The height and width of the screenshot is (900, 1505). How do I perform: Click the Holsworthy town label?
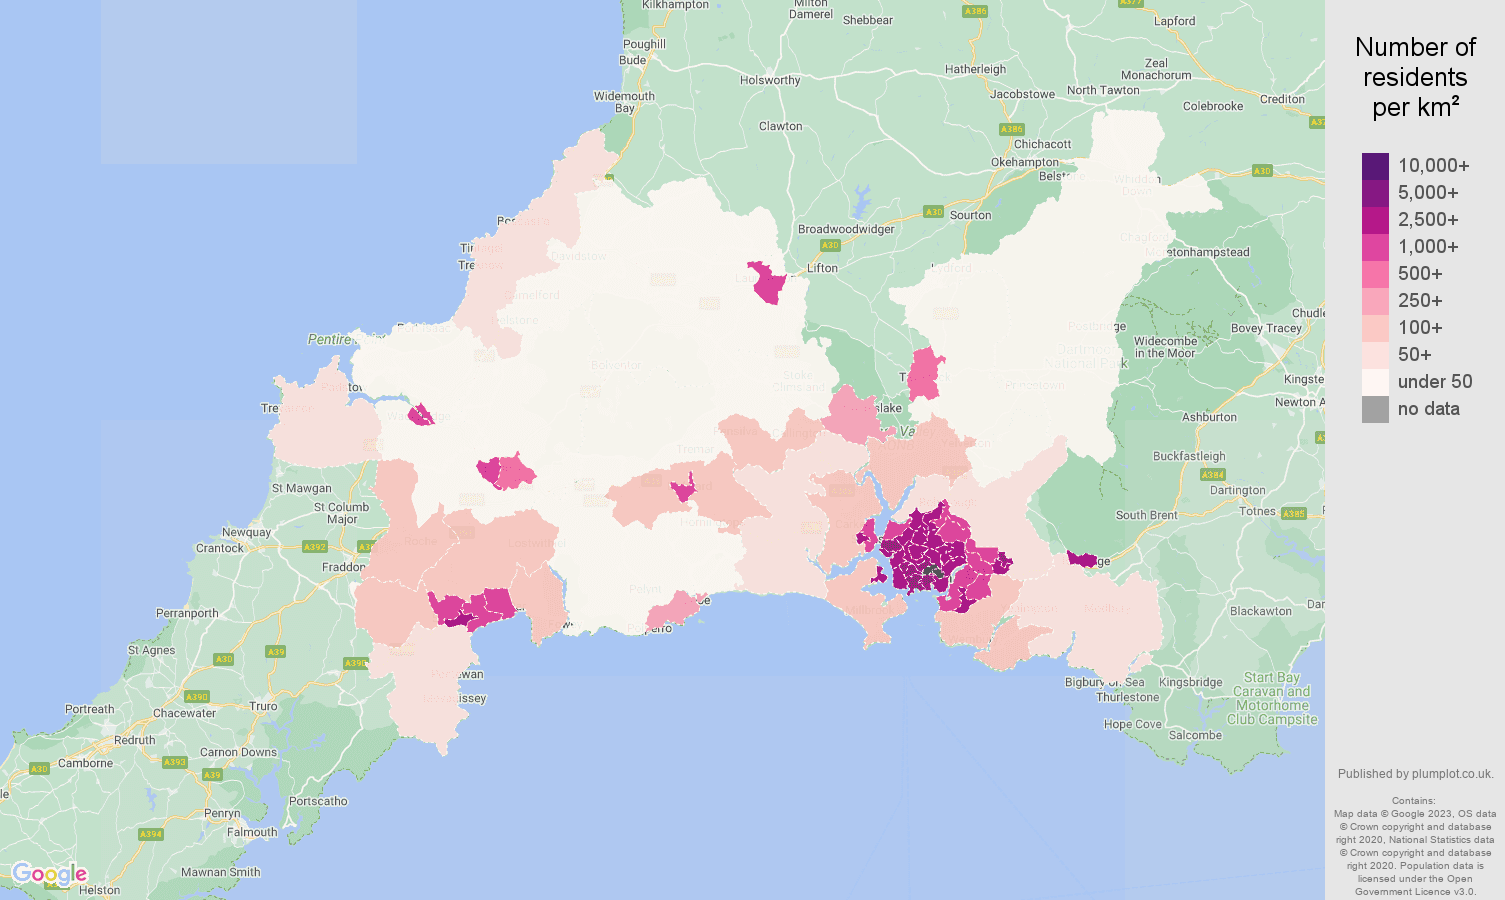[x=770, y=80]
